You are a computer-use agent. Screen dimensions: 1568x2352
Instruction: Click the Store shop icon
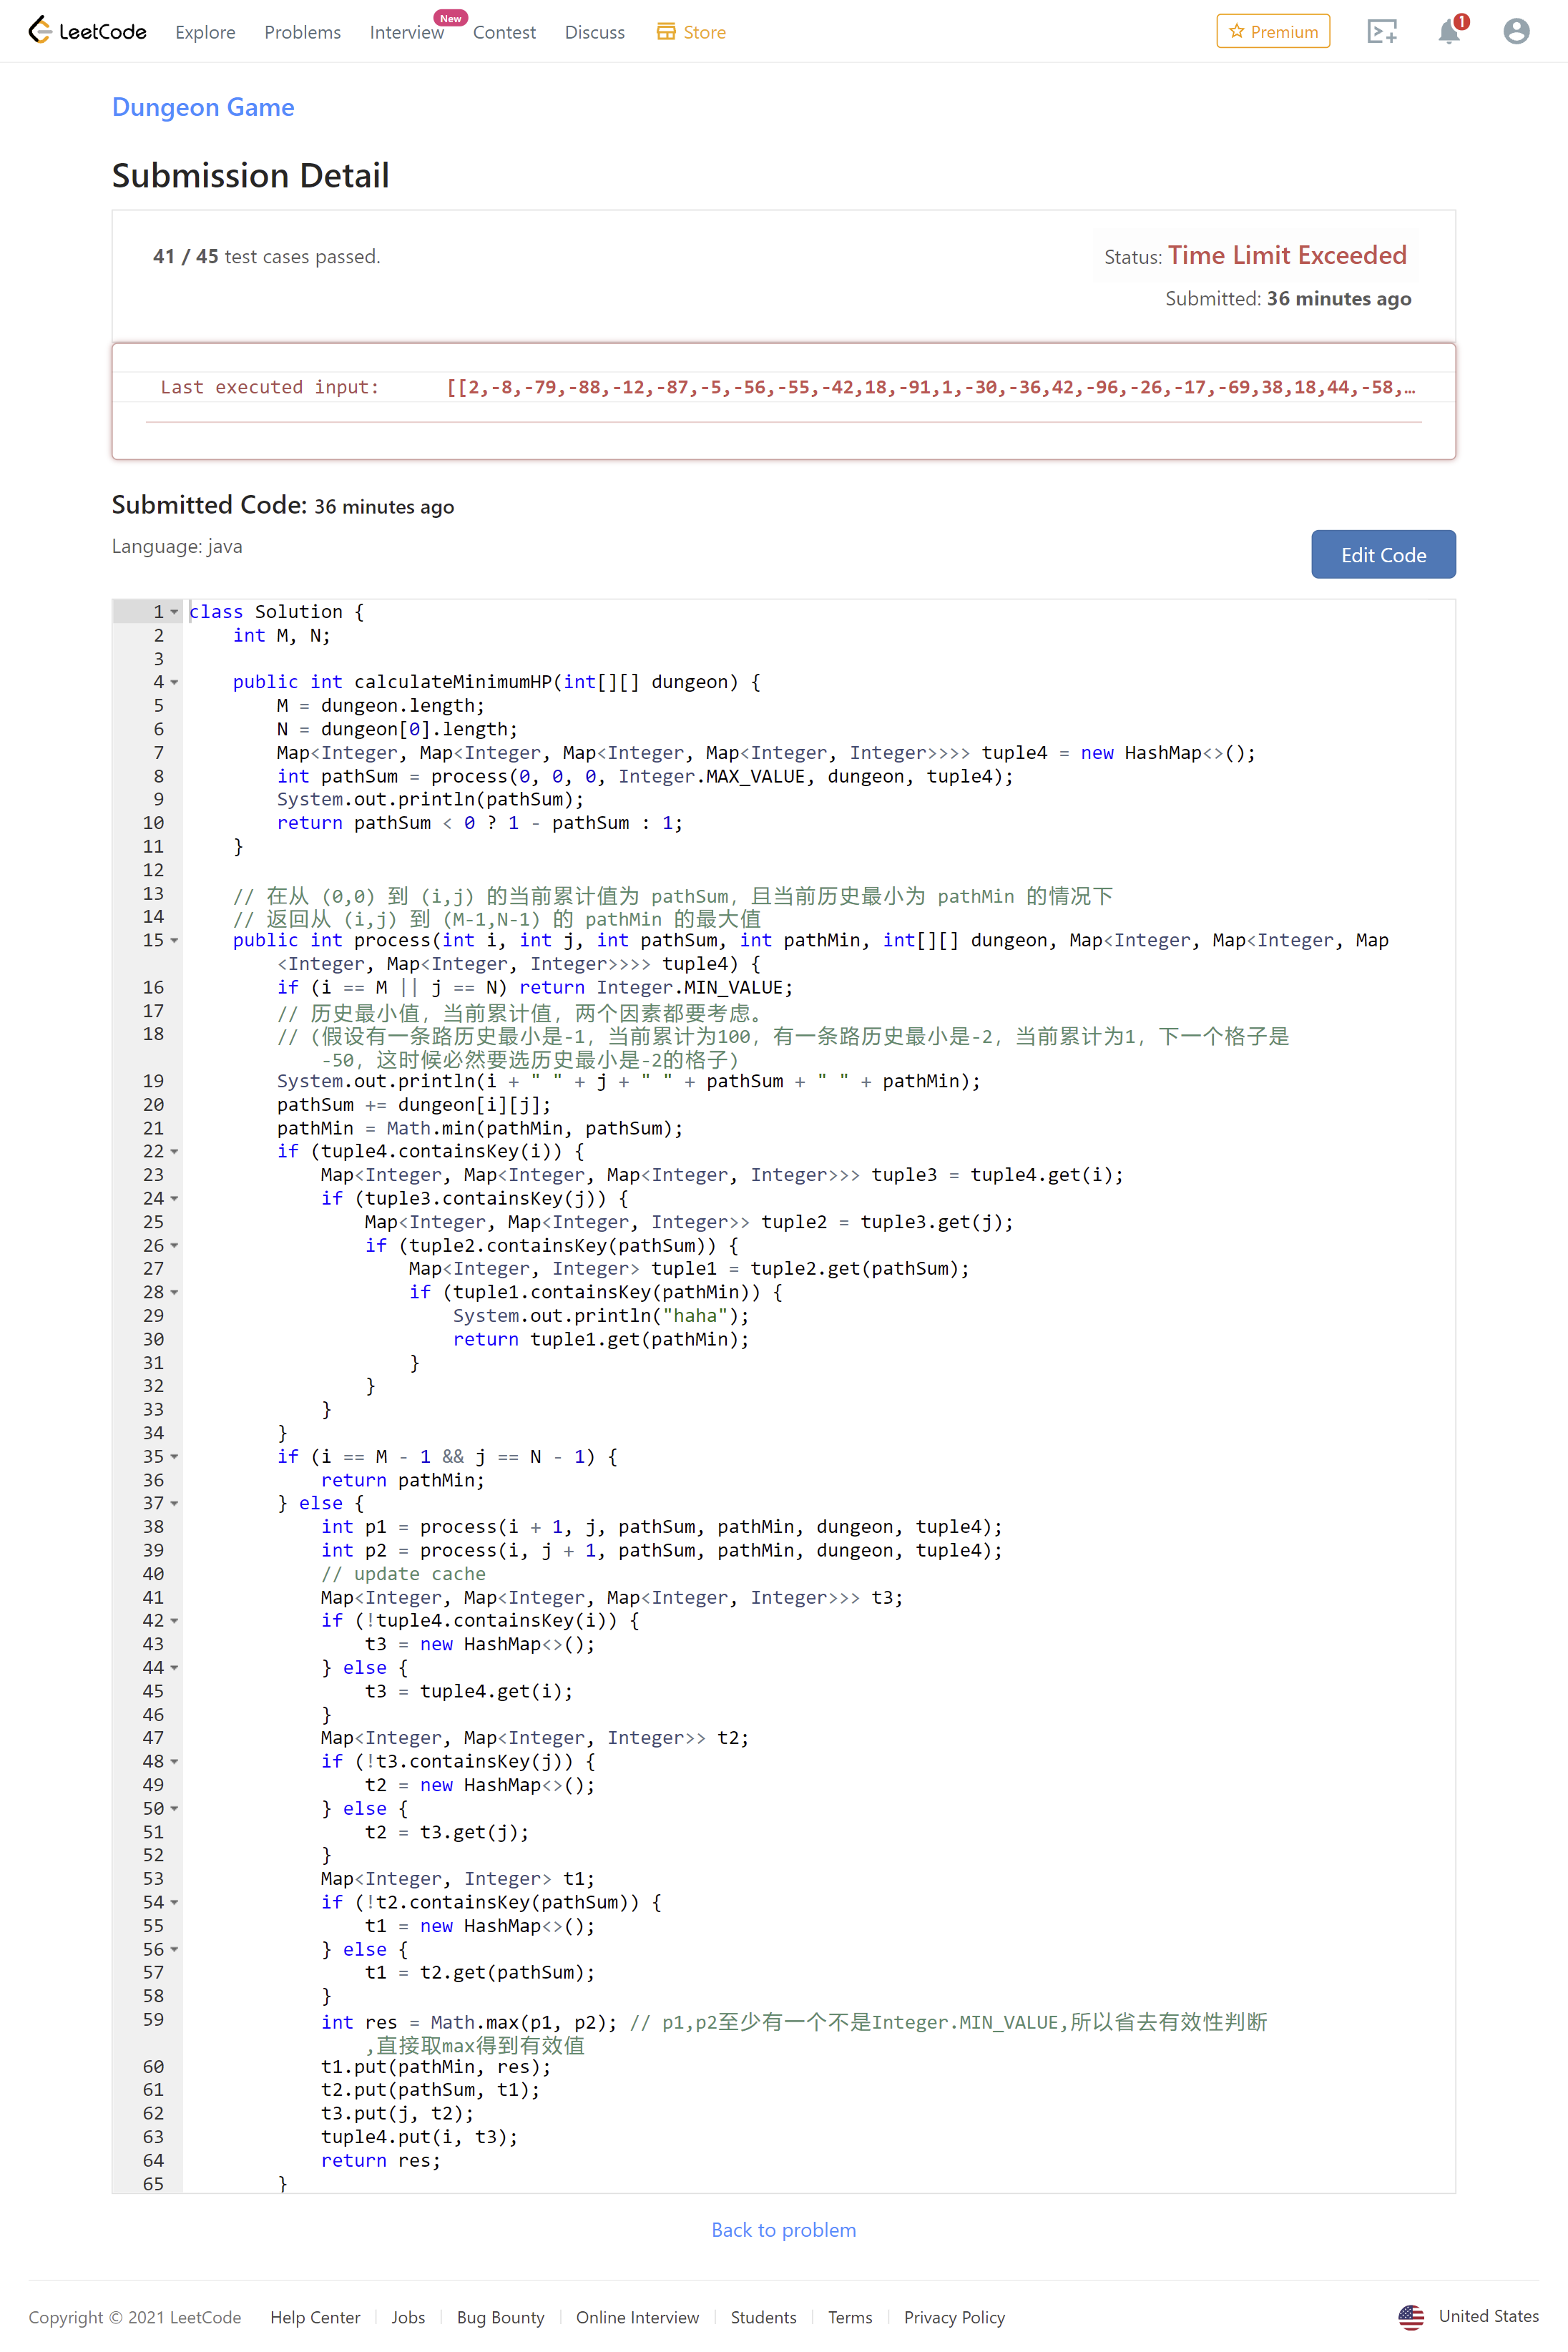(x=666, y=32)
